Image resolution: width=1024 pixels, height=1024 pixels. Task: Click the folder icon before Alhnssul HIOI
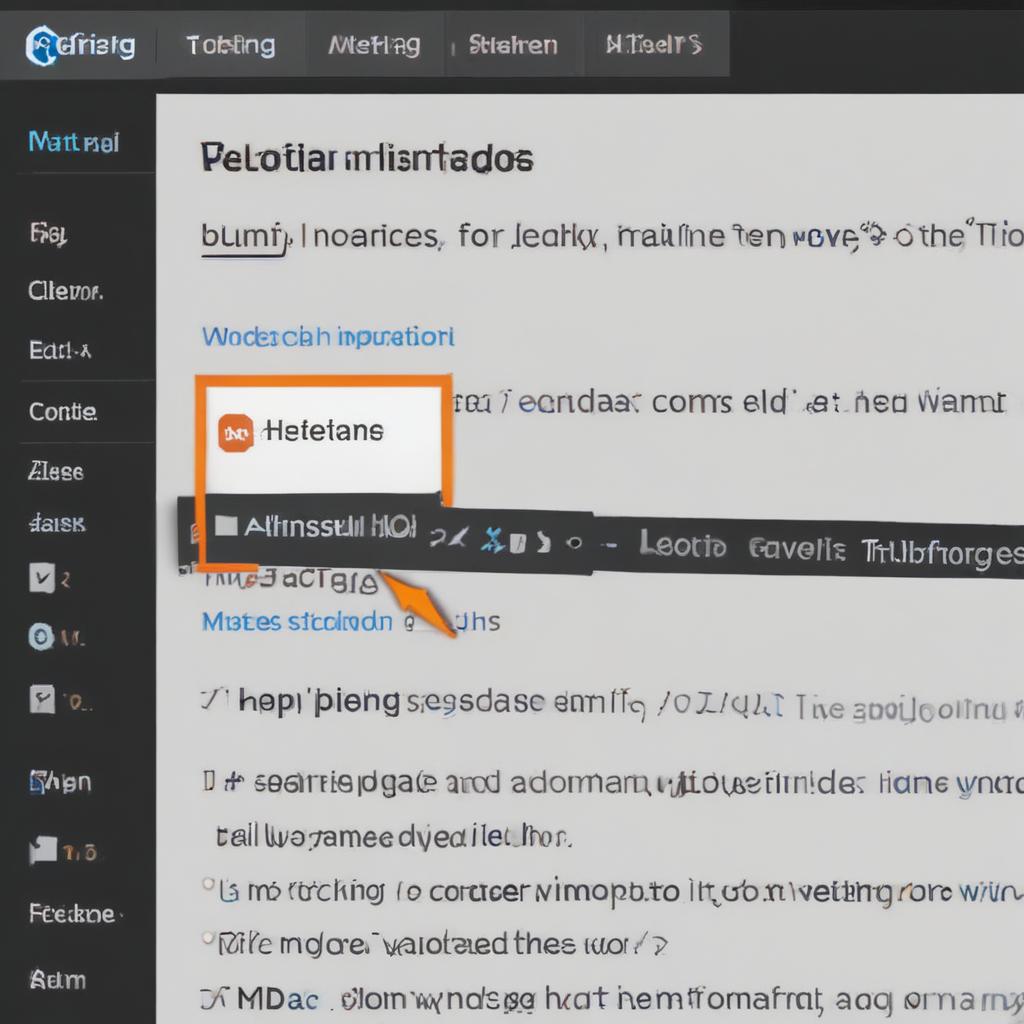tap(226, 526)
